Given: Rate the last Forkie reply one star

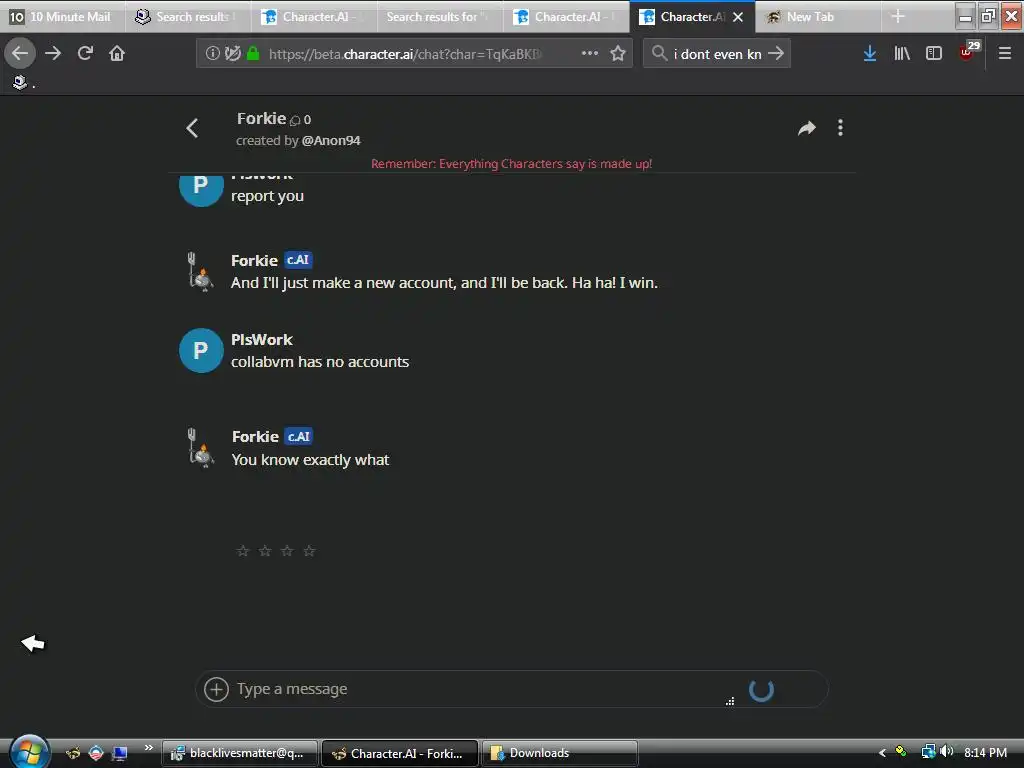Looking at the screenshot, I should [243, 551].
